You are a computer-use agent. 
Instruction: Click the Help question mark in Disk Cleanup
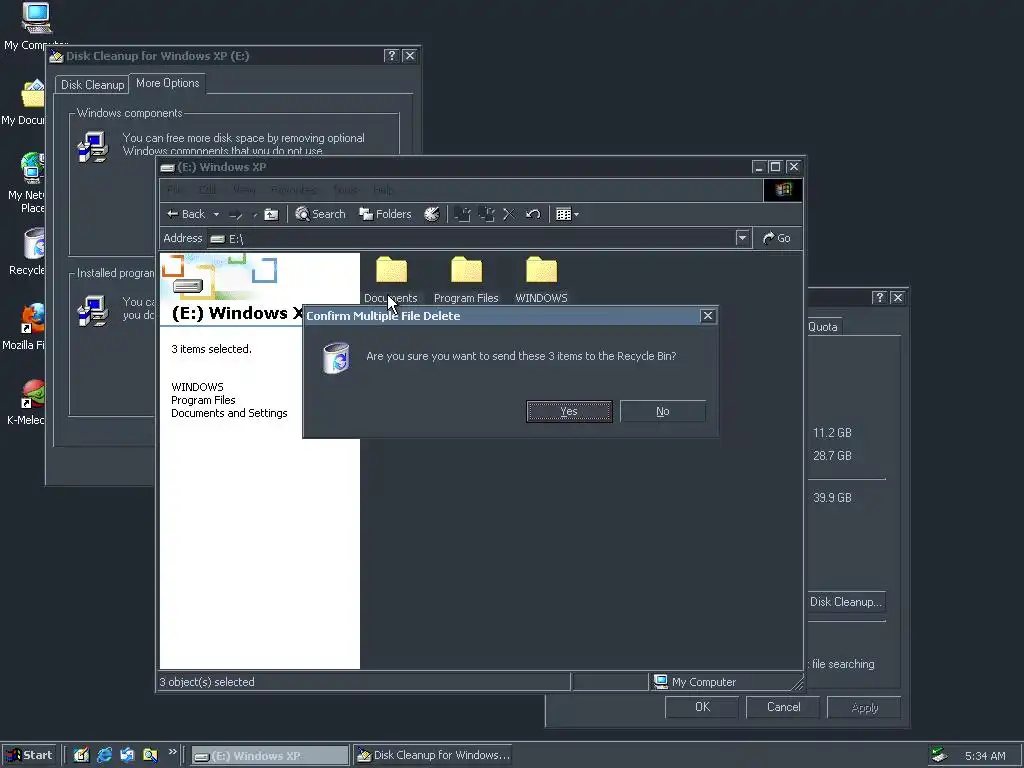[x=391, y=56]
